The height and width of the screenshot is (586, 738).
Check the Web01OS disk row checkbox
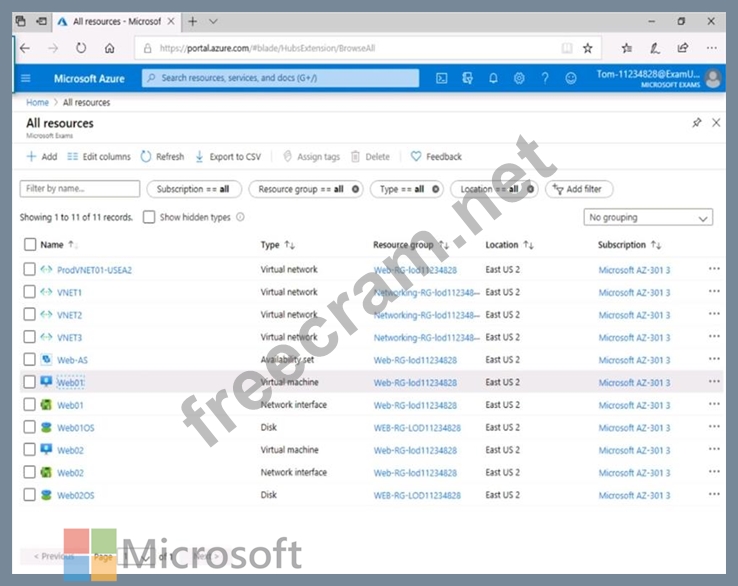[30, 427]
